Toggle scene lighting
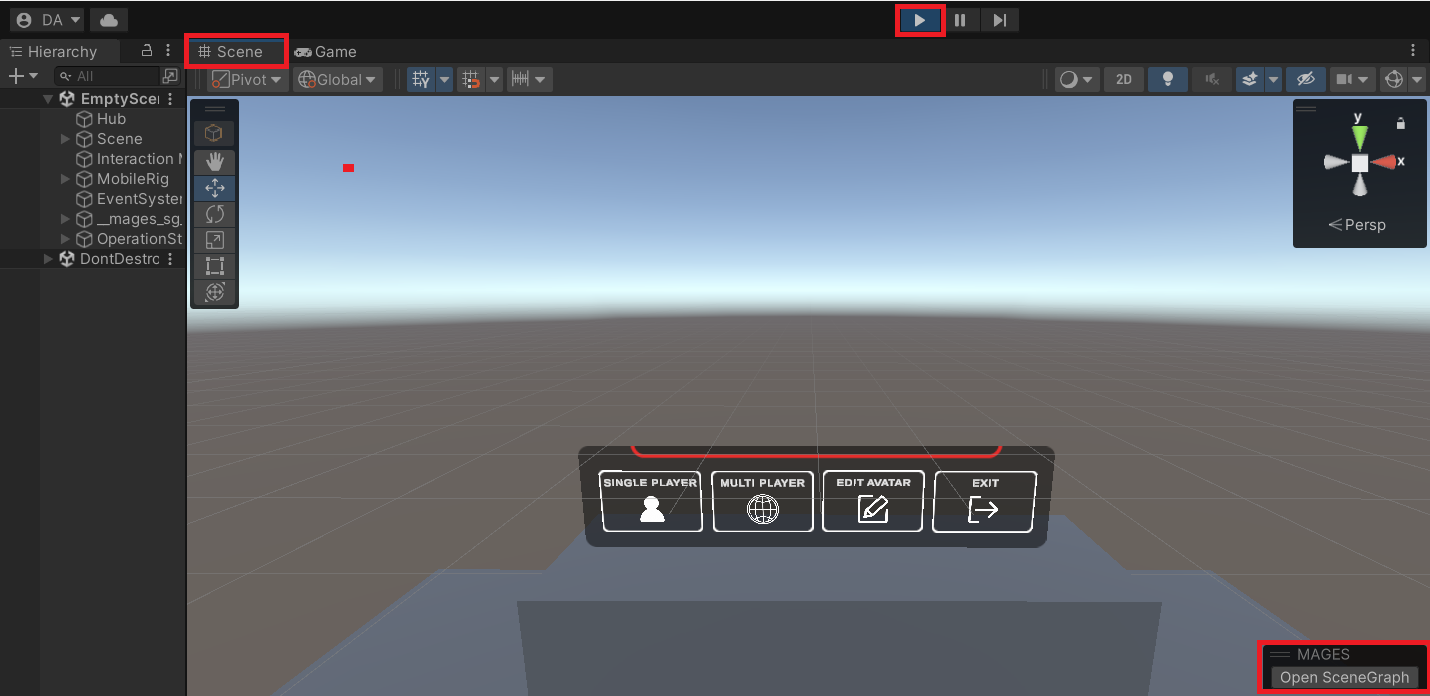The height and width of the screenshot is (696, 1430). pyautogui.click(x=1167, y=79)
